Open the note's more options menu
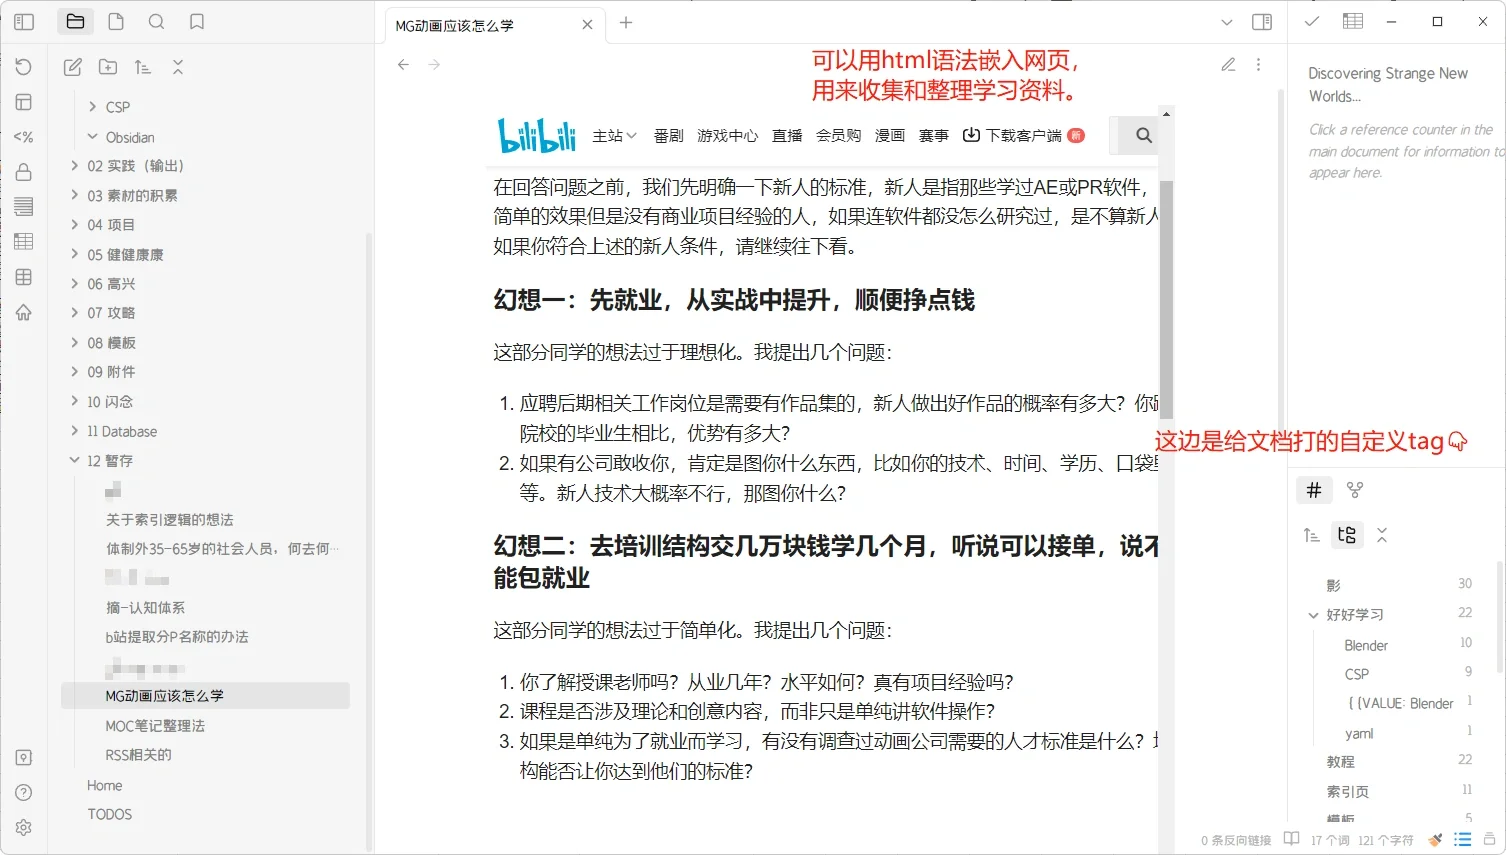Viewport: 1506px width, 855px height. pos(1258,64)
